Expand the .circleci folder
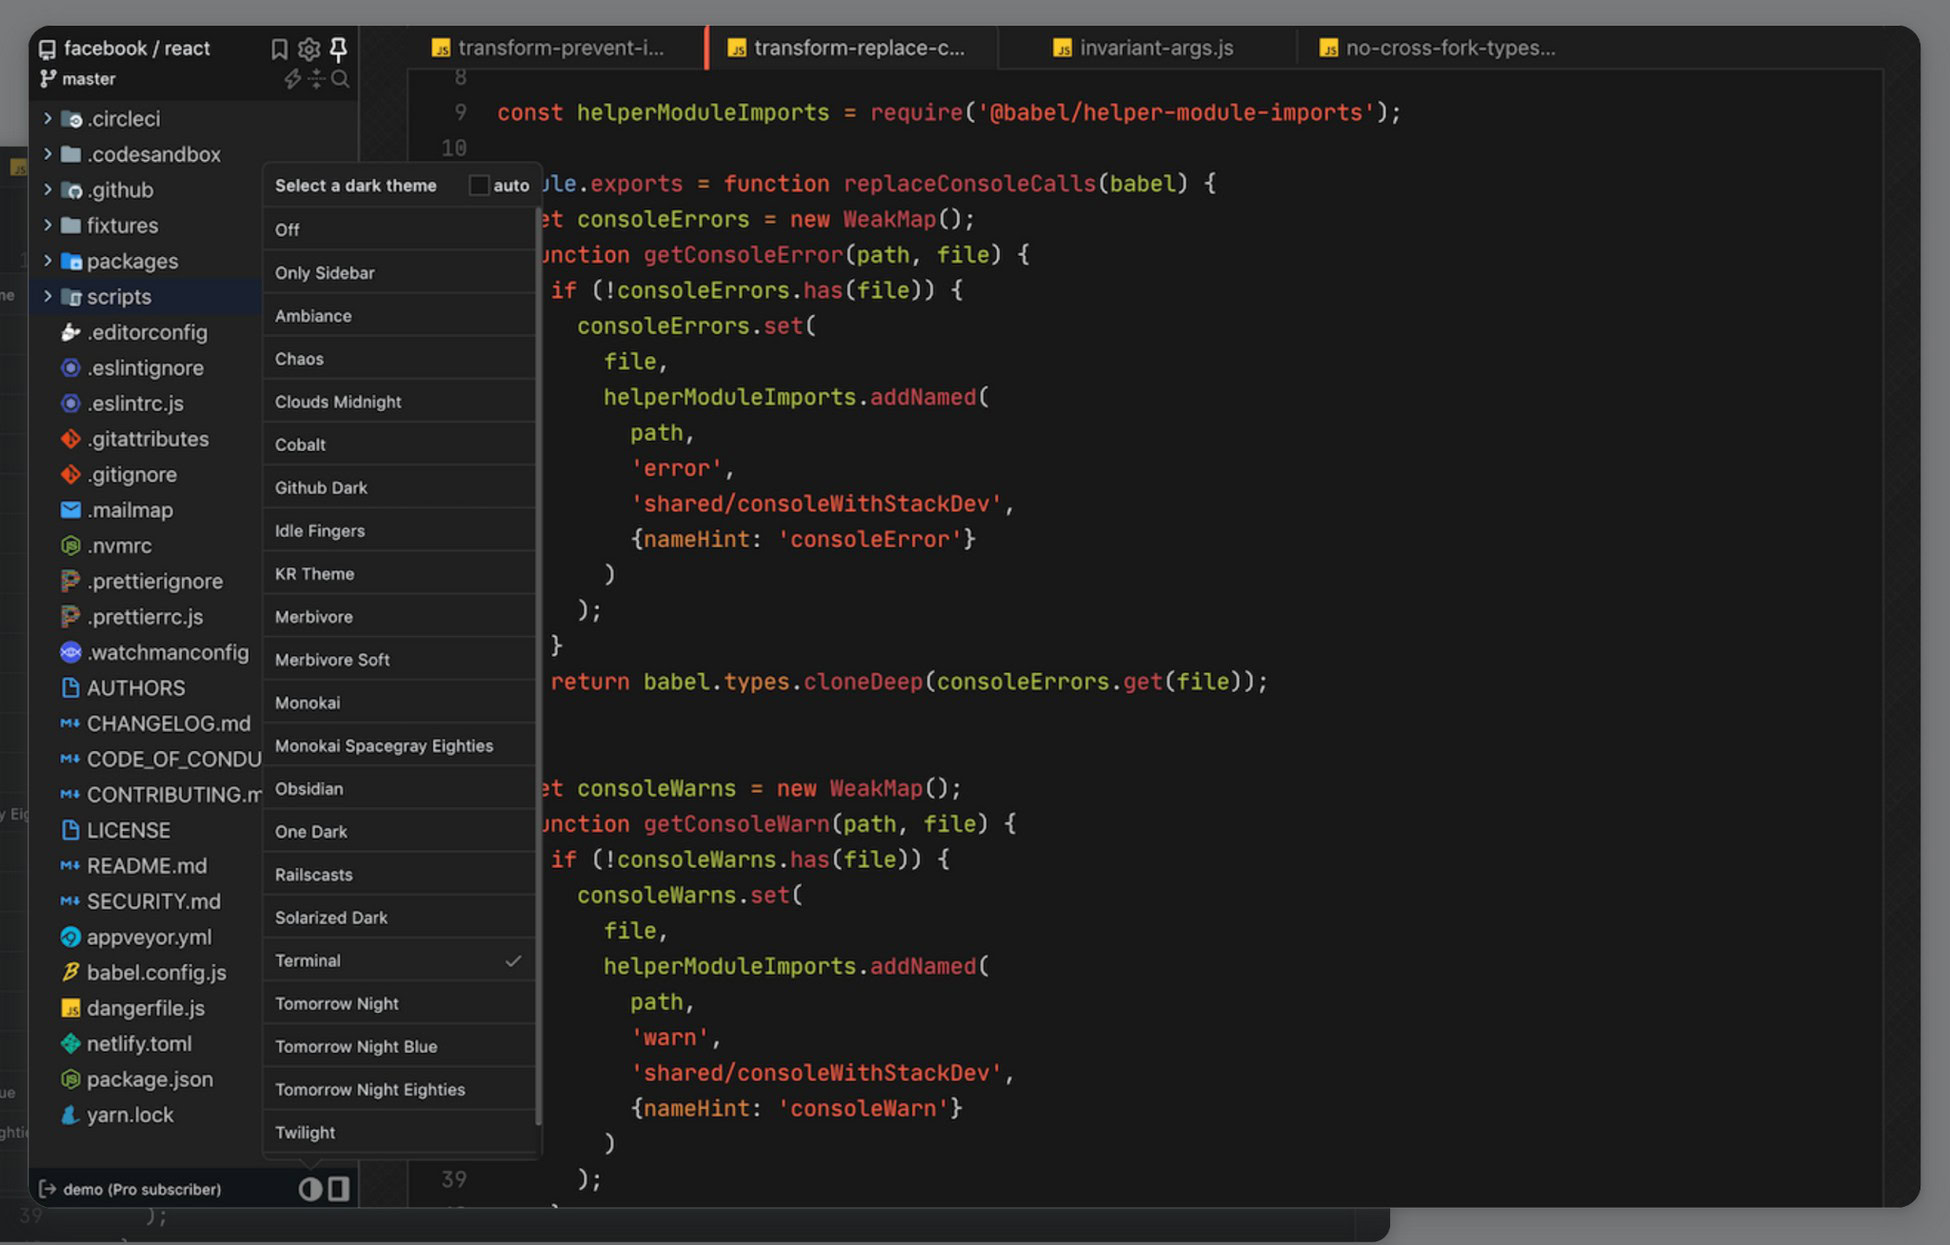 click(47, 118)
